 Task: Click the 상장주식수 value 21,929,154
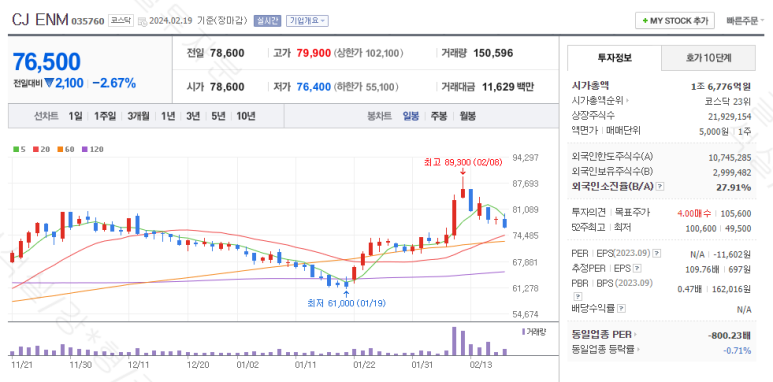pos(729,116)
